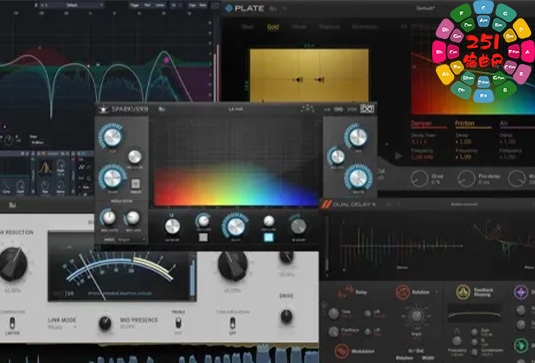
Task: Click the pink EQ band node
Action: click(166, 60)
